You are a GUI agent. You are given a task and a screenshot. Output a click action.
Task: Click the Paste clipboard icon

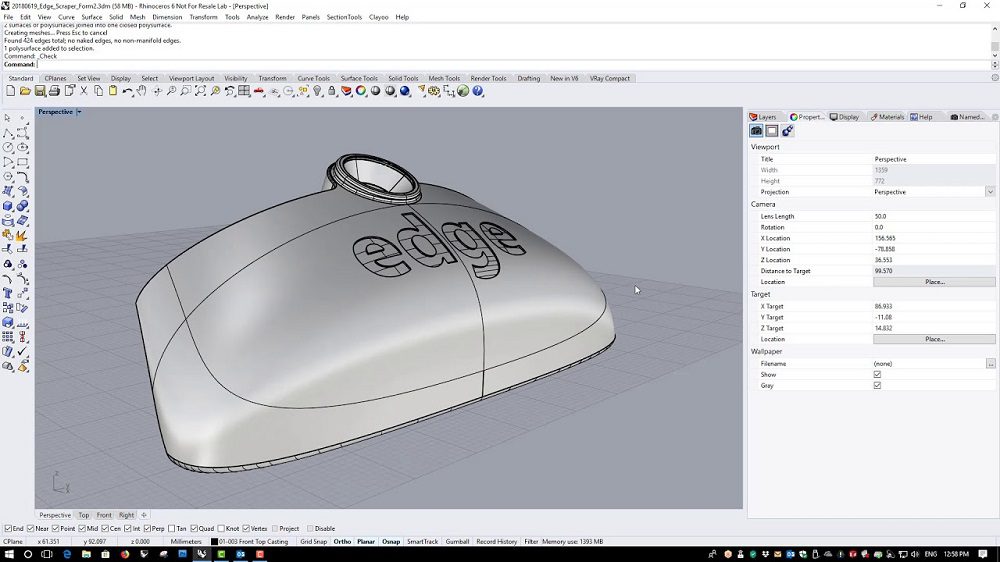[x=113, y=91]
